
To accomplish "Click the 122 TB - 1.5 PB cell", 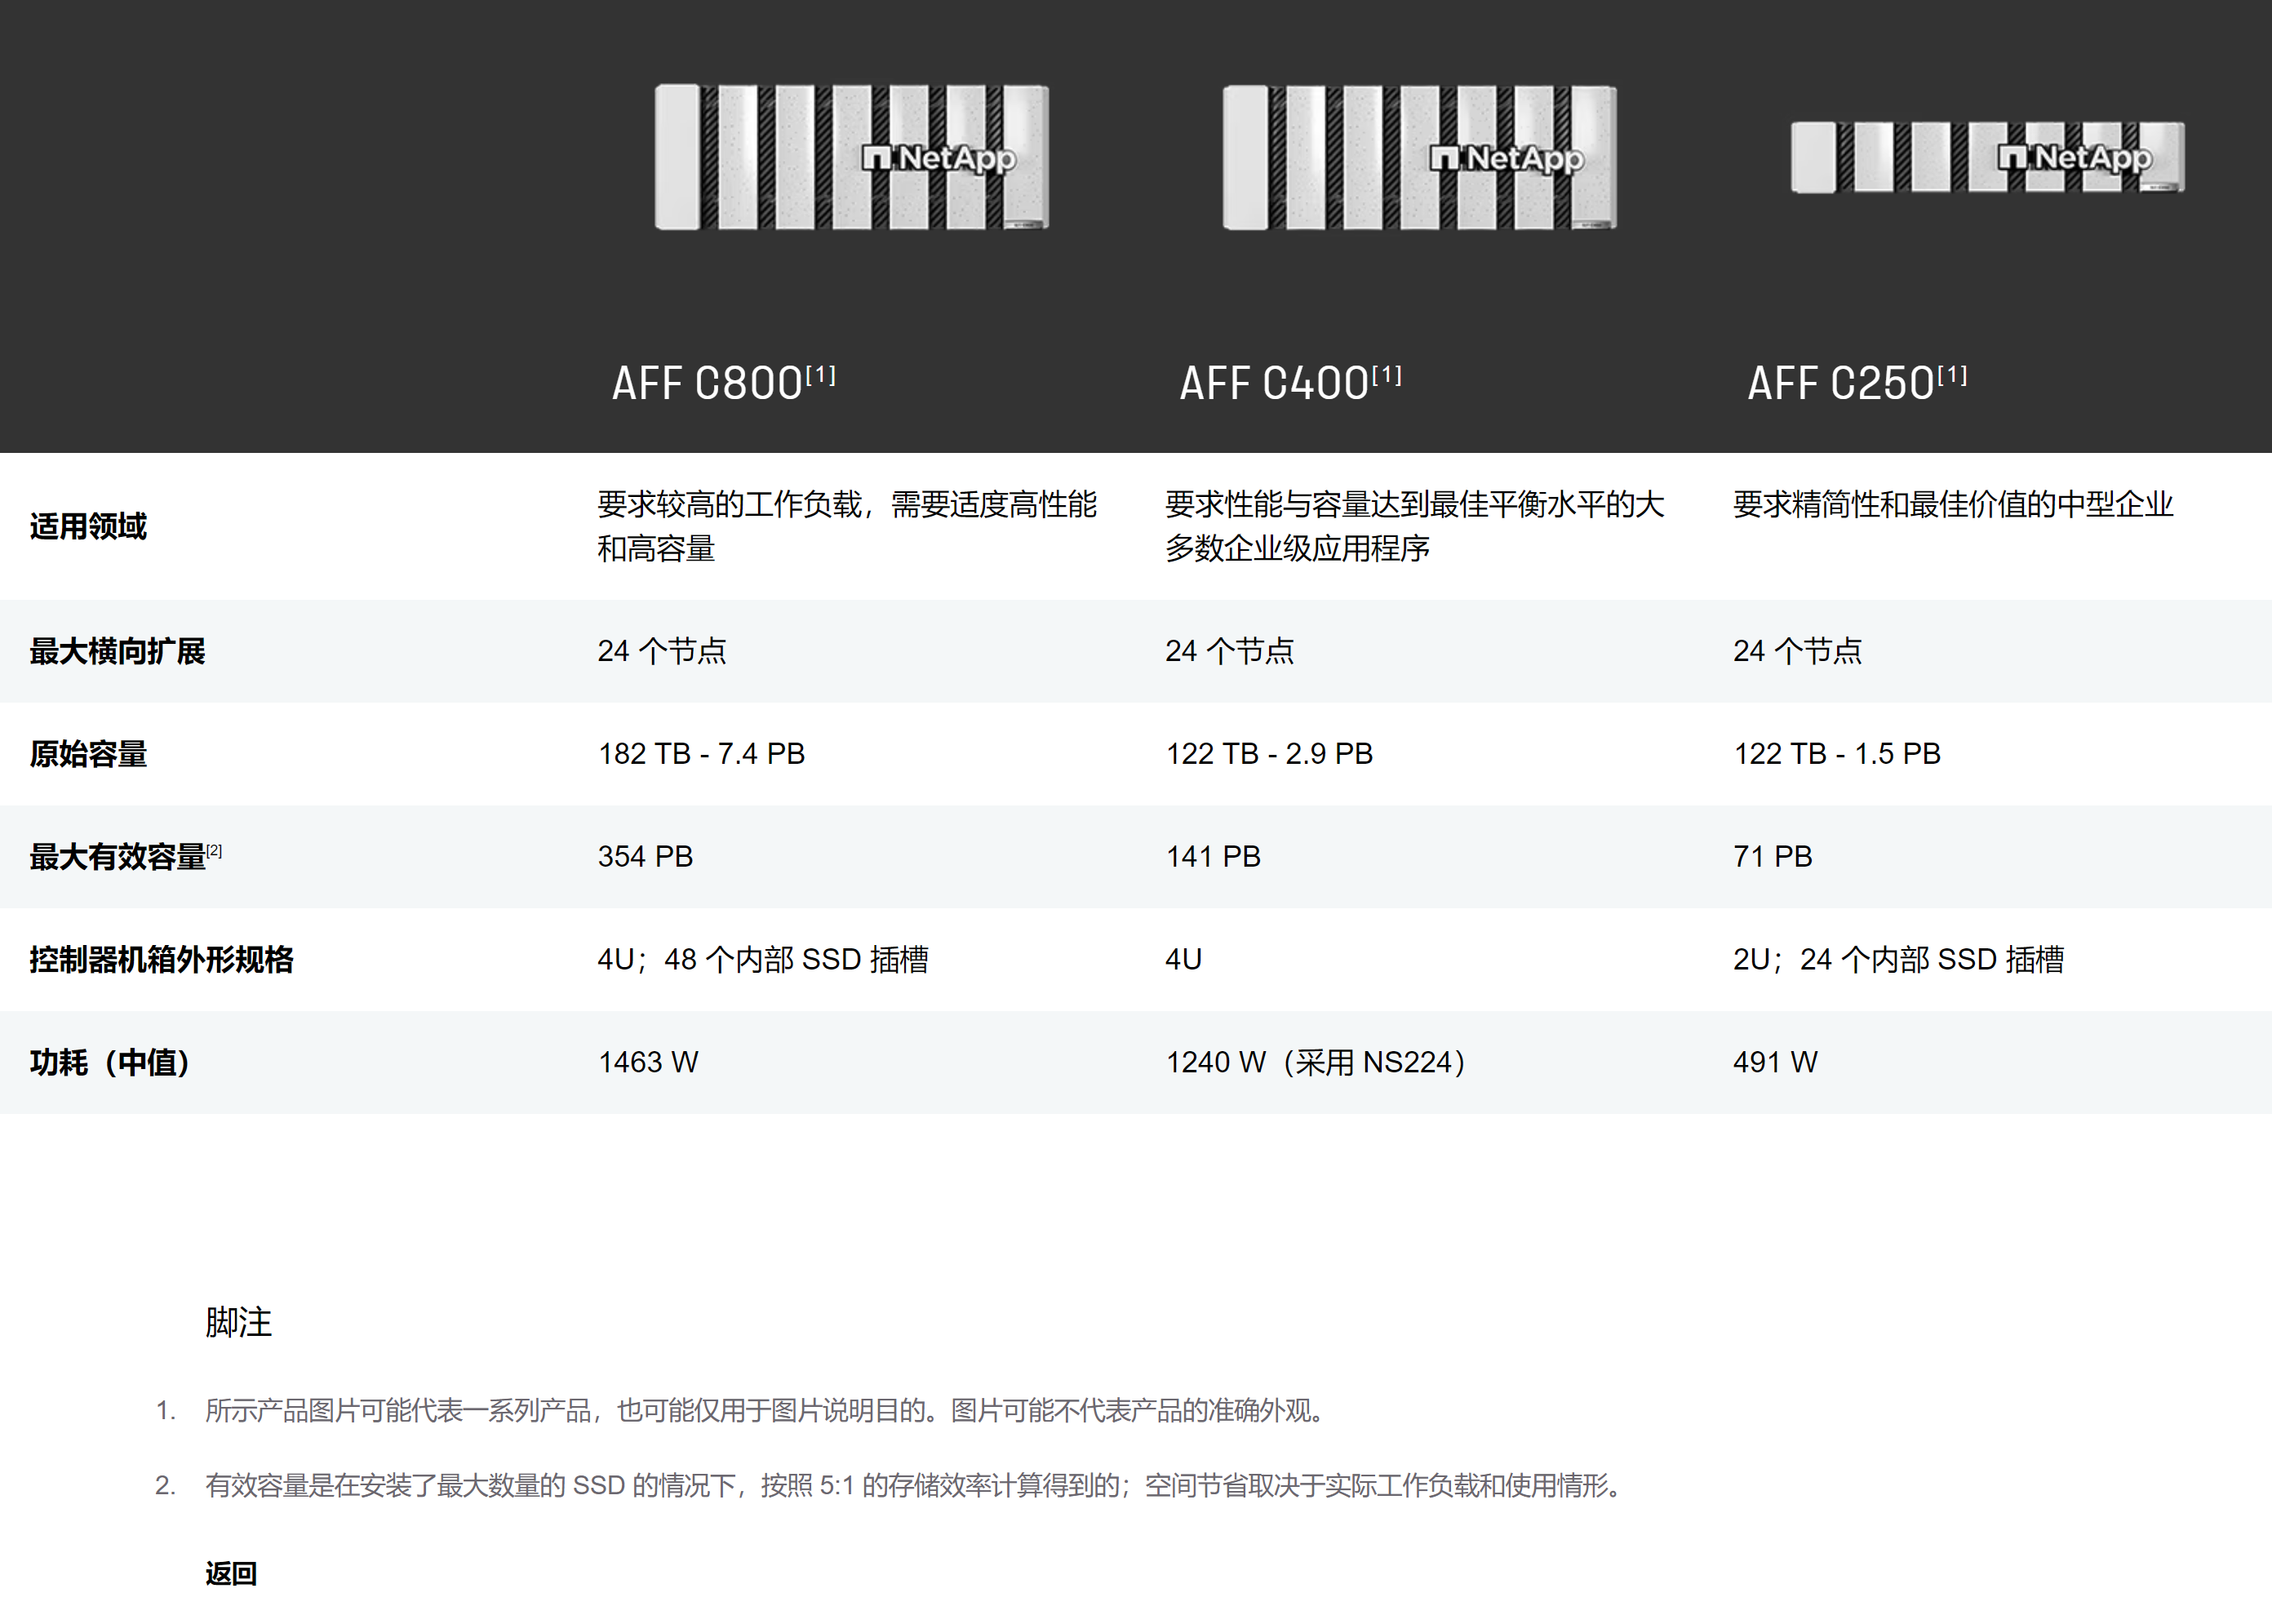I will point(1837,753).
